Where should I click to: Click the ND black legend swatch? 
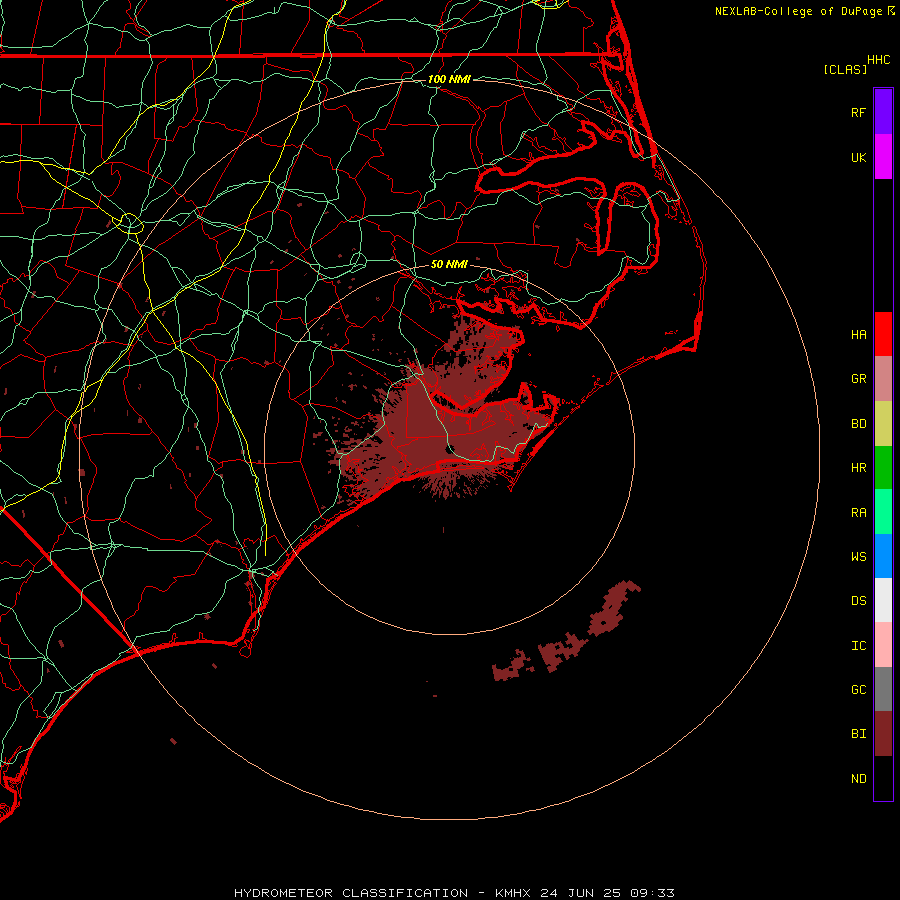[x=883, y=778]
